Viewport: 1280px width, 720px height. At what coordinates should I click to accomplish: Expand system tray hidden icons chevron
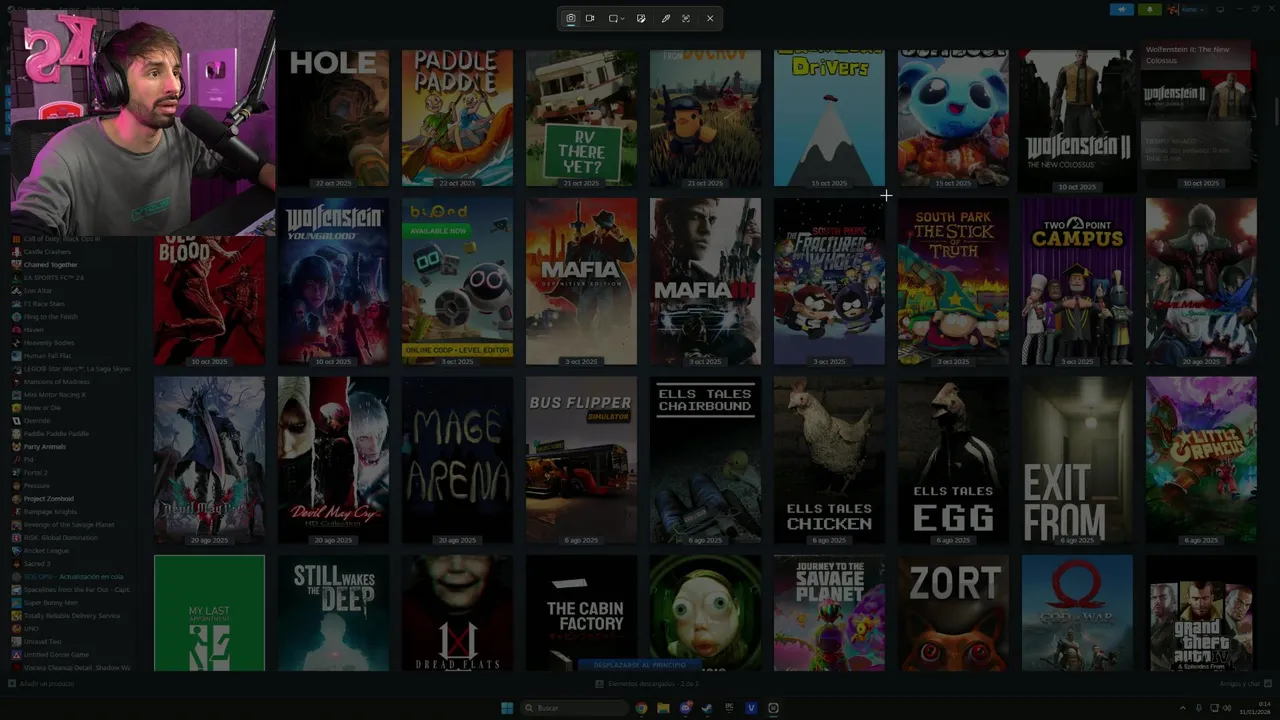[1182, 708]
